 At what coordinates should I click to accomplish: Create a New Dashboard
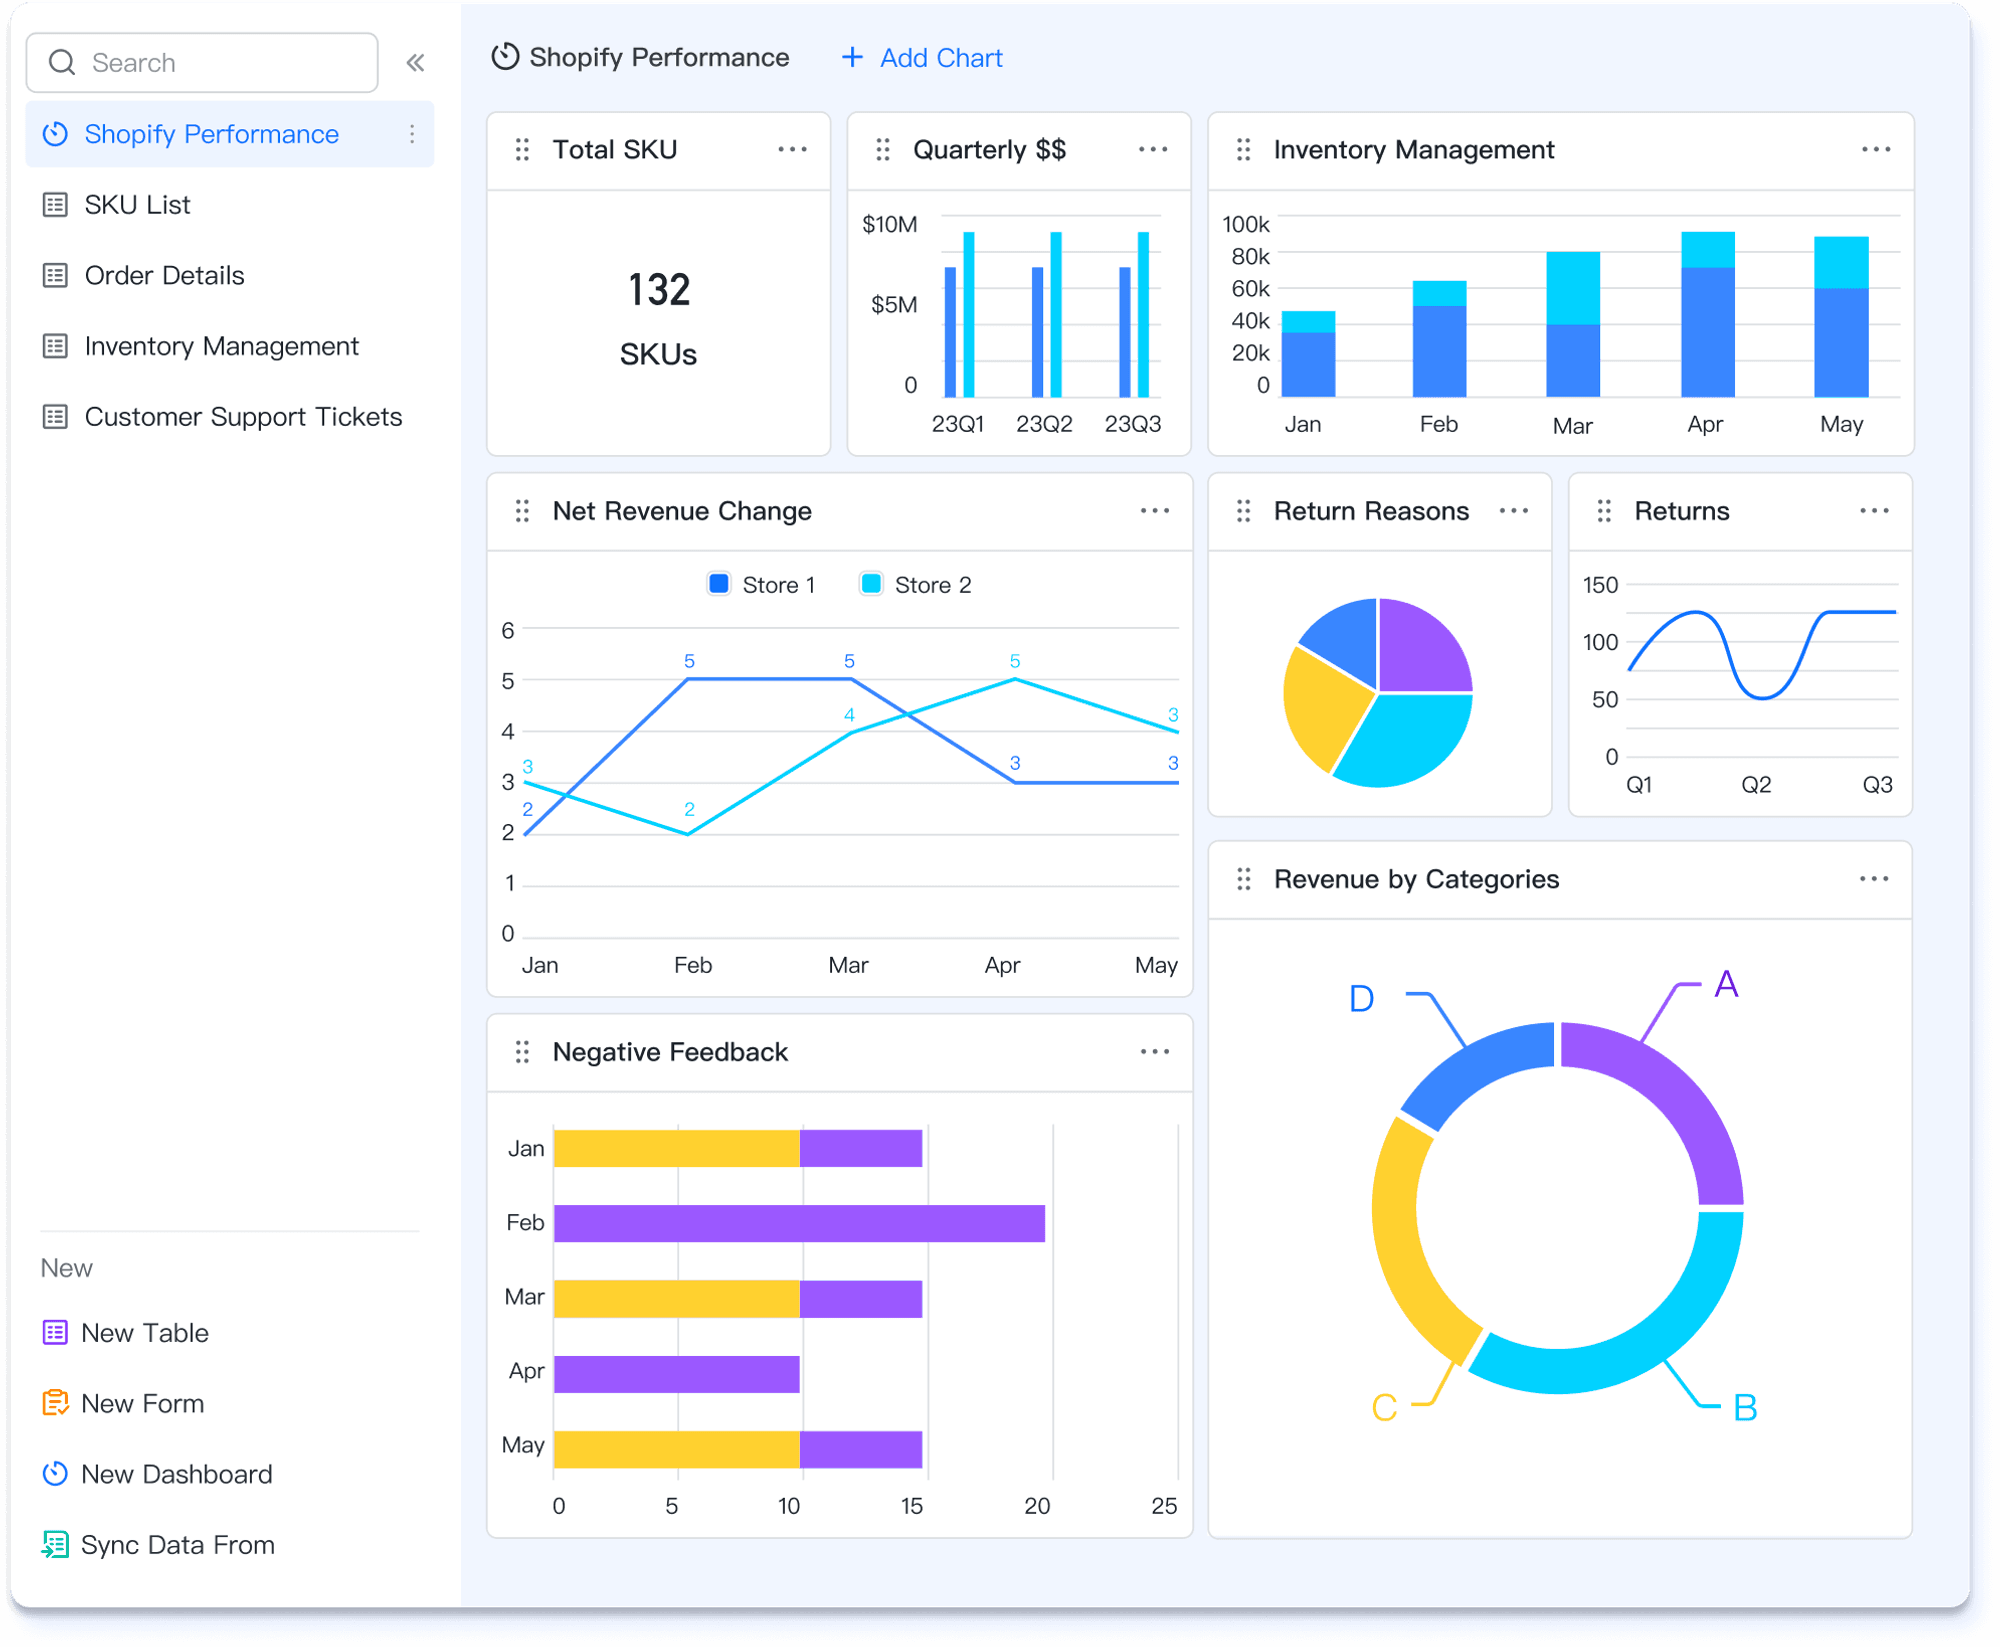pos(176,1474)
